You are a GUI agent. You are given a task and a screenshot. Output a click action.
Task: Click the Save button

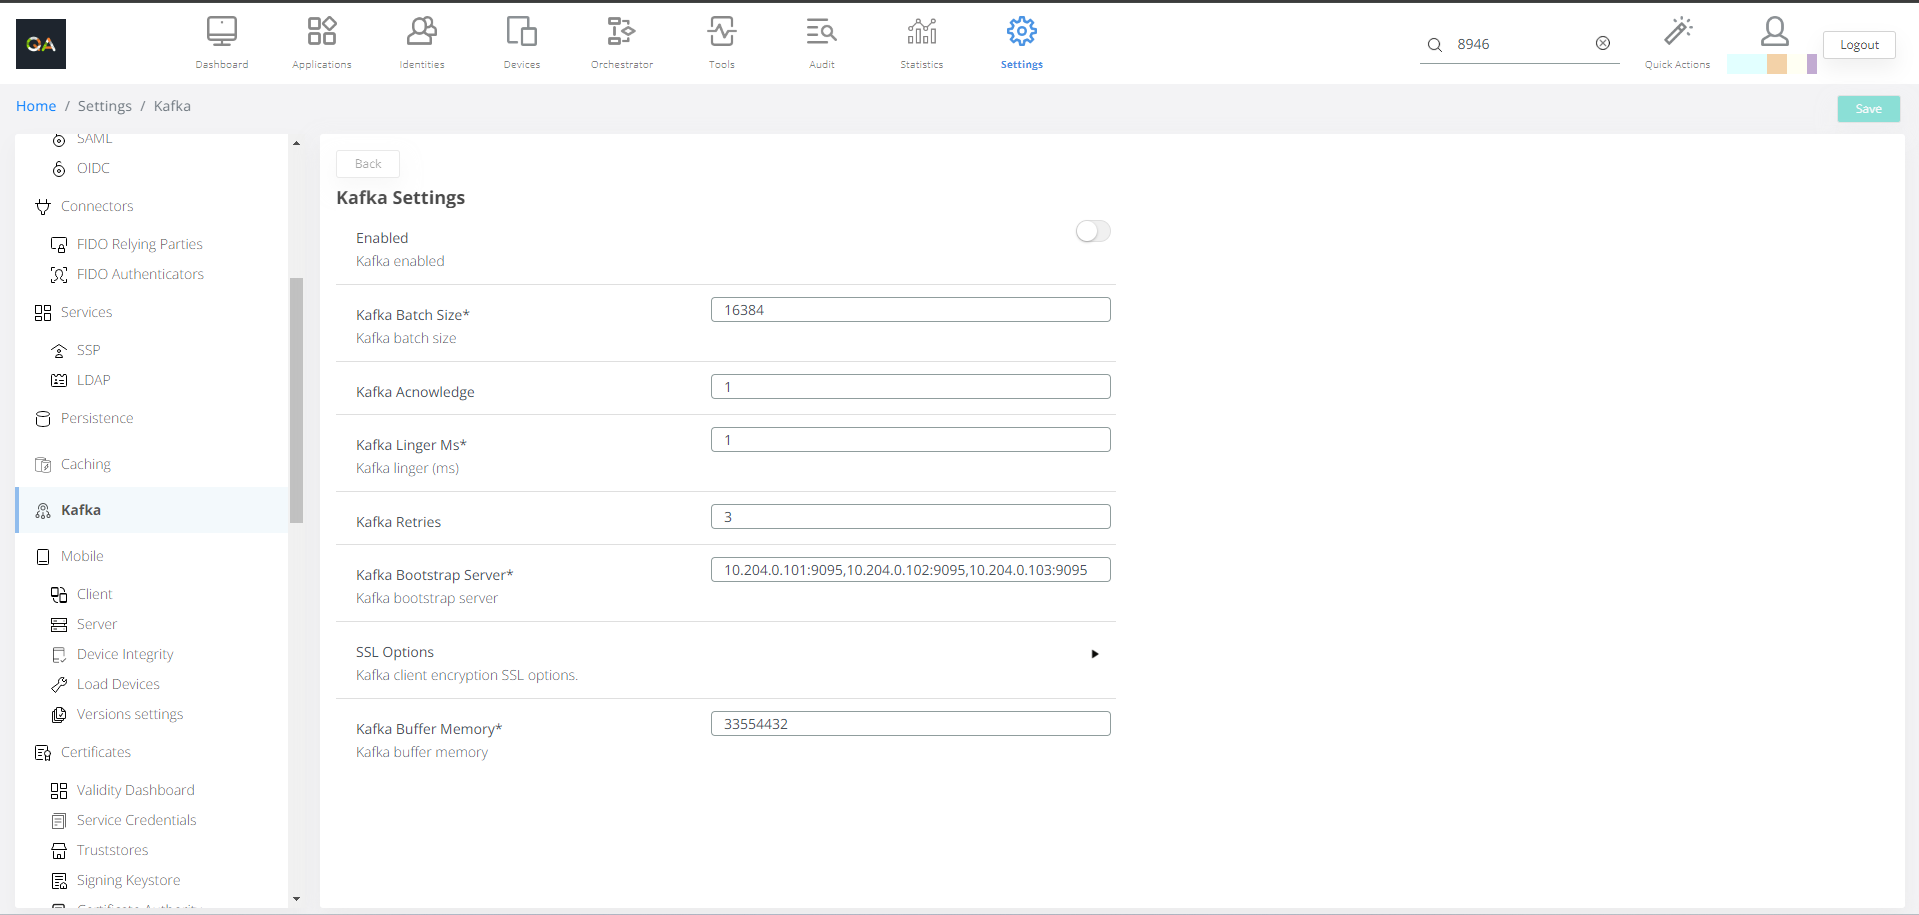click(x=1868, y=109)
